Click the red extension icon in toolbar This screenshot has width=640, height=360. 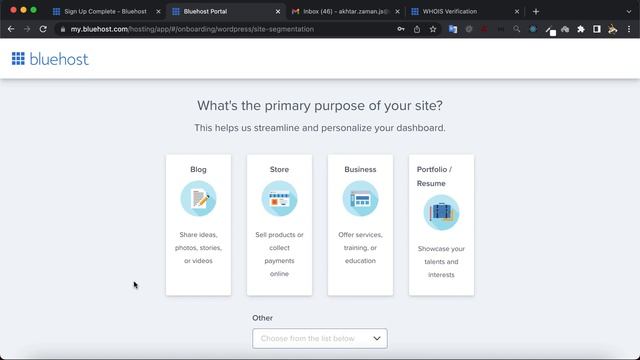coord(484,29)
